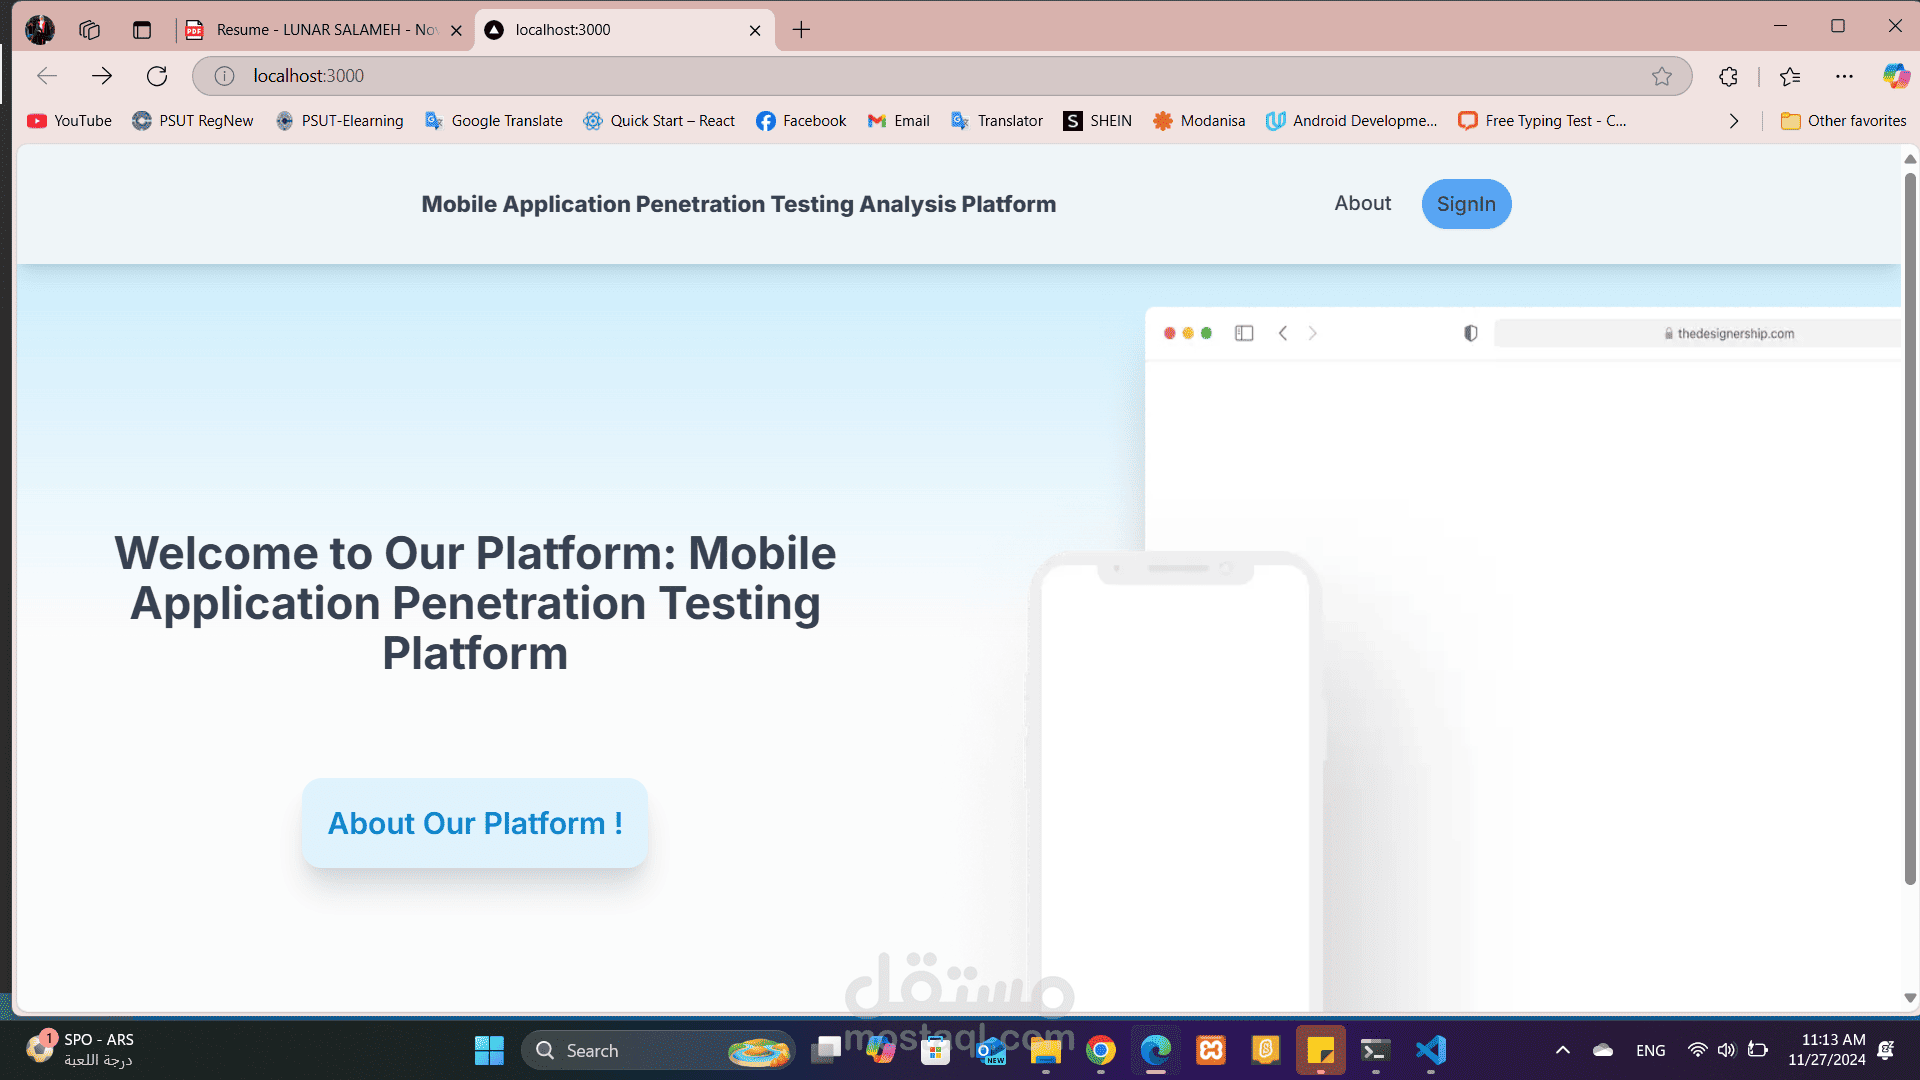The width and height of the screenshot is (1920, 1080).
Task: Open the browser Extensions icon
Action: pos(1729,76)
